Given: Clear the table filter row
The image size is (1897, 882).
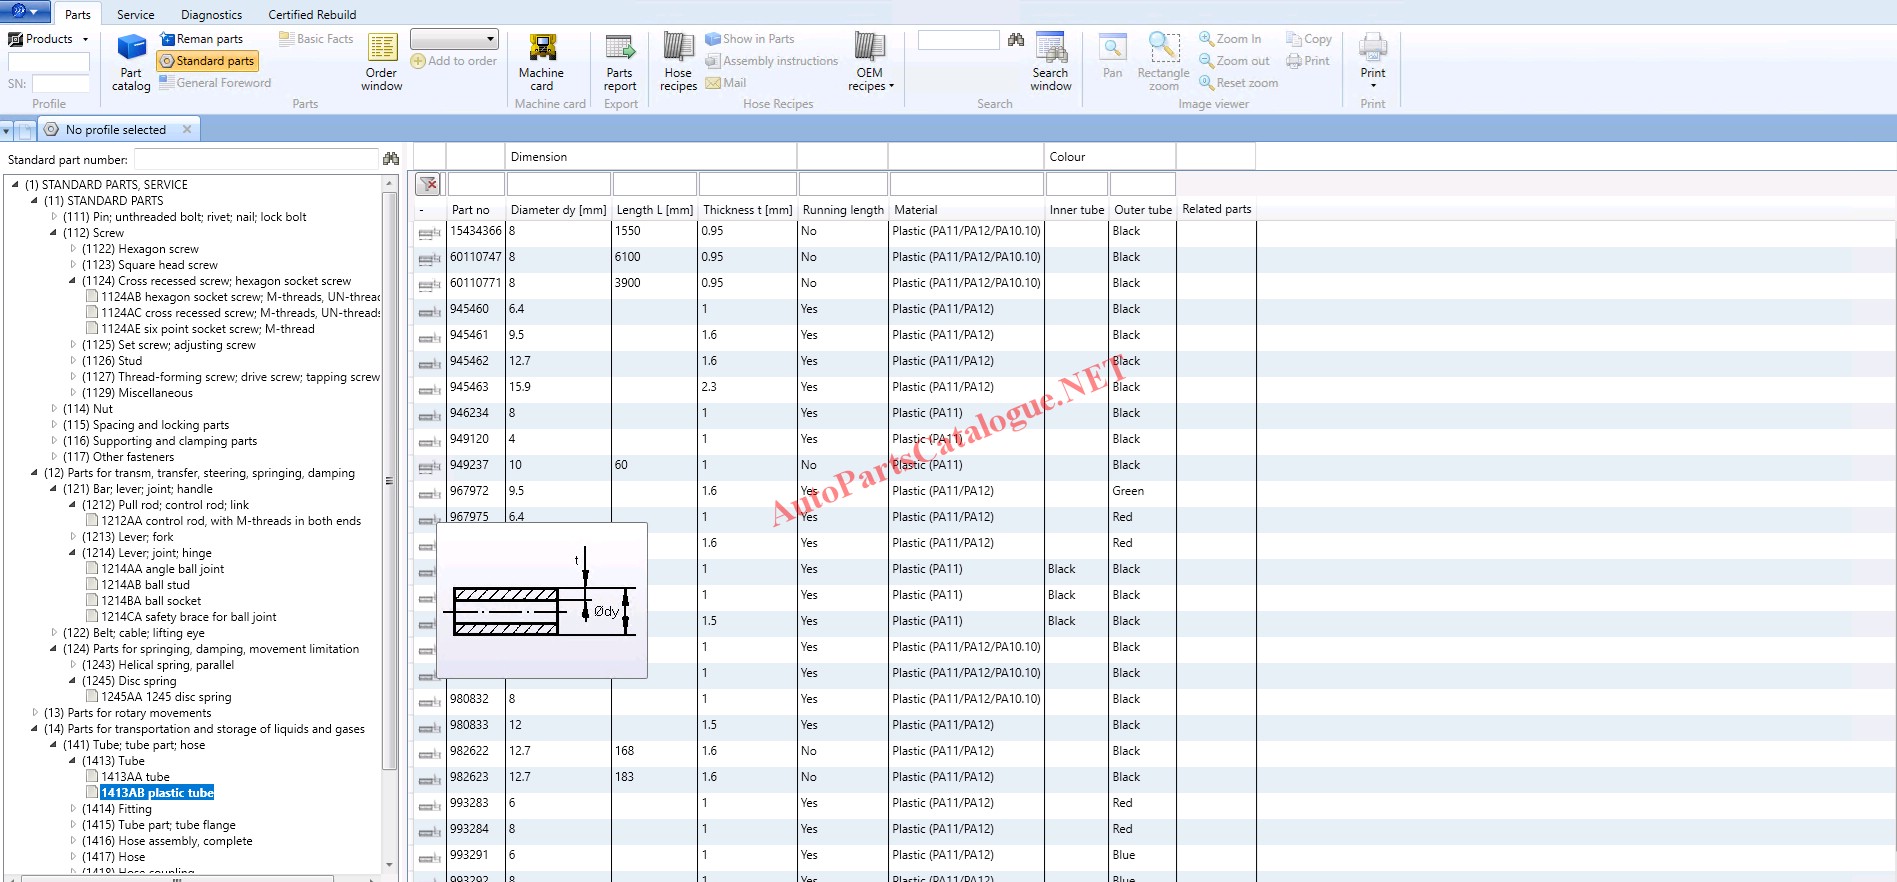Looking at the screenshot, I should pos(428,184).
